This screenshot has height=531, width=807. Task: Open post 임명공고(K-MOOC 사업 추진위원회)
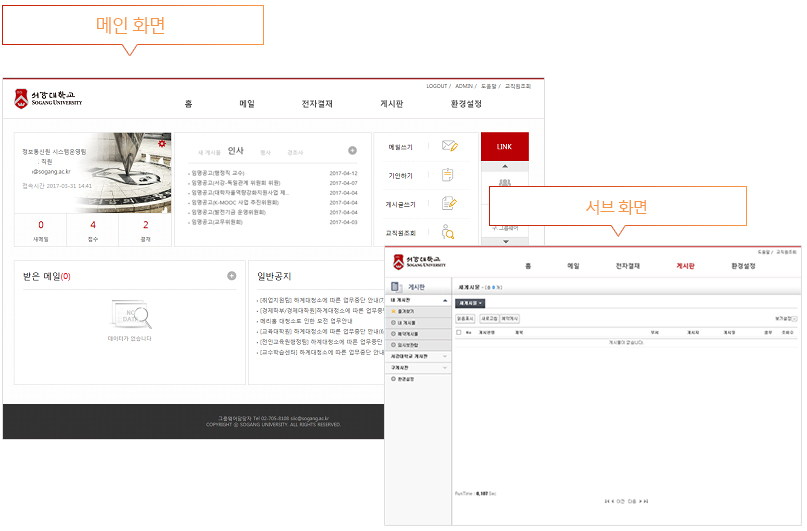pyautogui.click(x=235, y=202)
